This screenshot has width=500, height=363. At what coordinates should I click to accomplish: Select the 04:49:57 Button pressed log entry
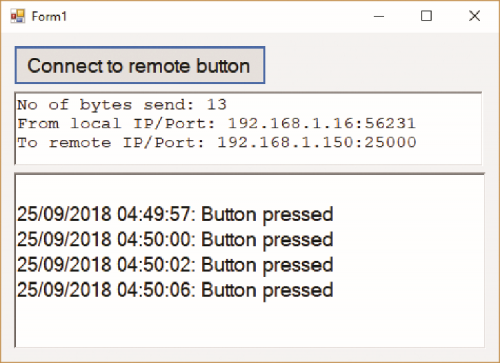pos(175,214)
